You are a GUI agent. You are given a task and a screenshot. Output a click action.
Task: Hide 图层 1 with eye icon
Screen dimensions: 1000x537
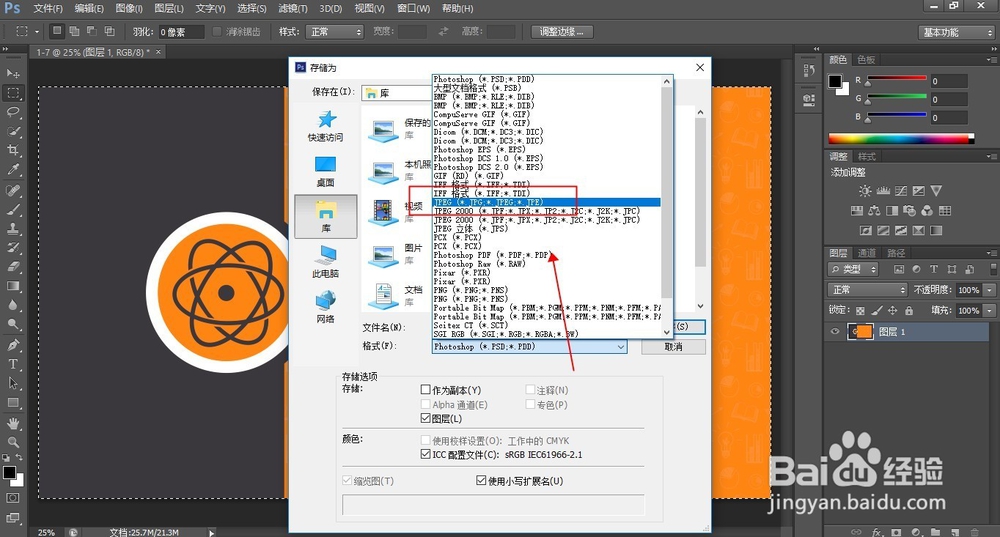835,332
